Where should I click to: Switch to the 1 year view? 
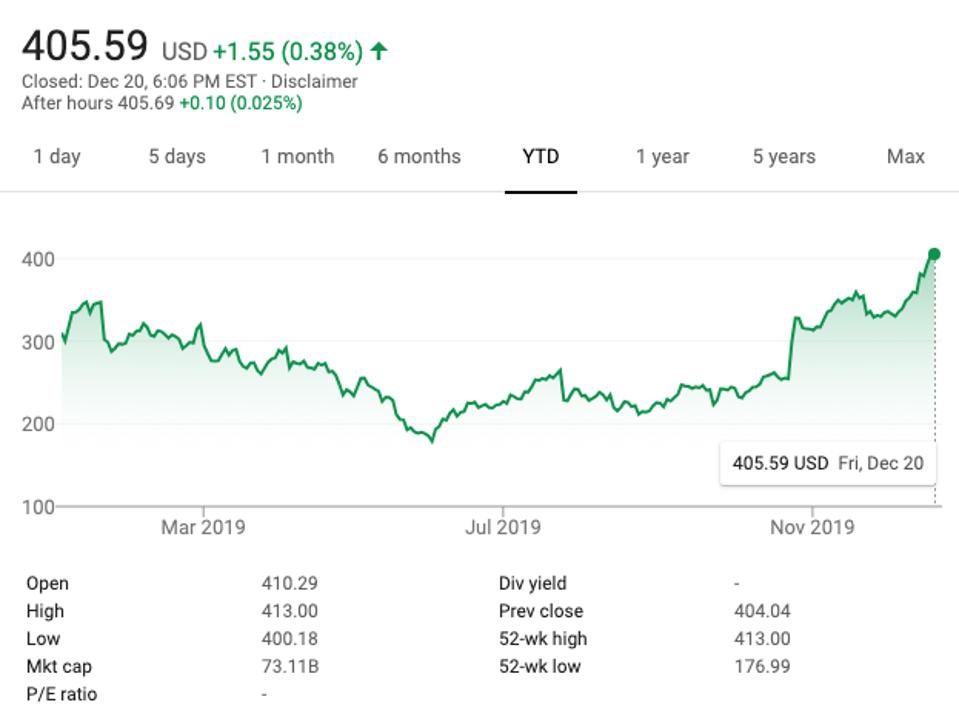662,157
